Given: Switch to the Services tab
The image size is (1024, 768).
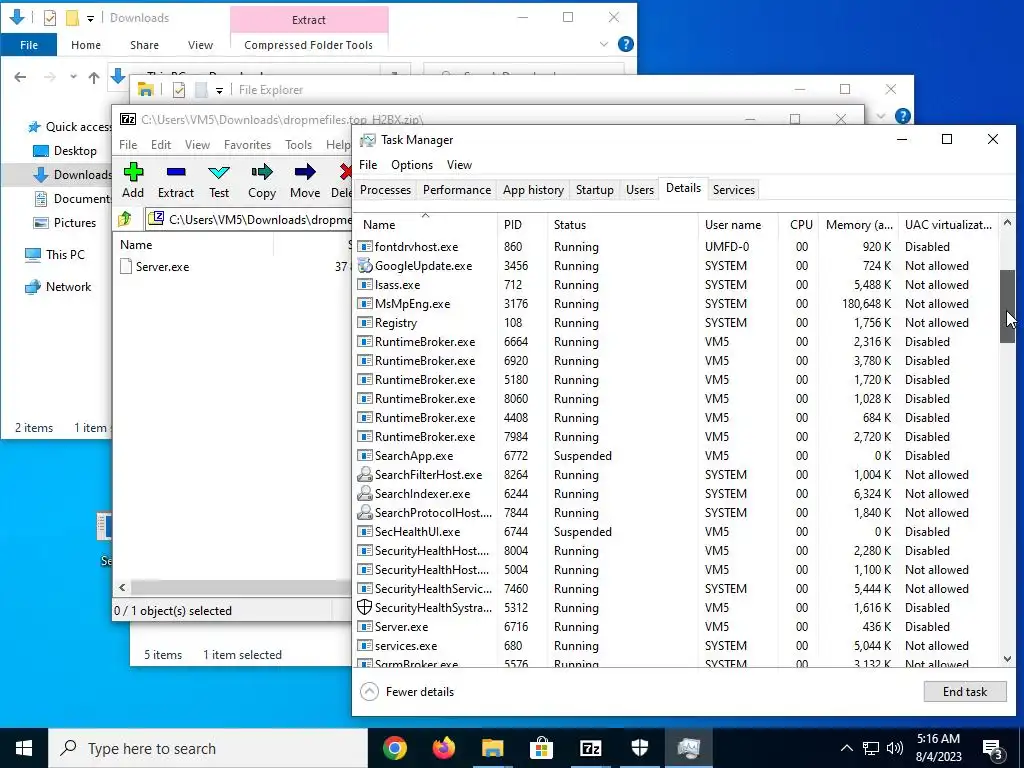Looking at the screenshot, I should [x=733, y=189].
